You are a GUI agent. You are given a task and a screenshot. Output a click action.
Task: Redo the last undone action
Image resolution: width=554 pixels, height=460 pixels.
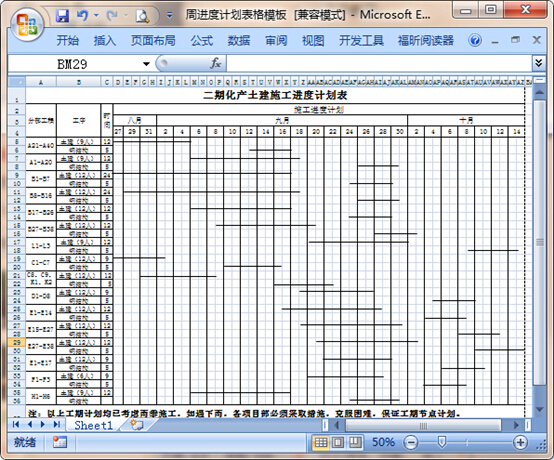112,15
